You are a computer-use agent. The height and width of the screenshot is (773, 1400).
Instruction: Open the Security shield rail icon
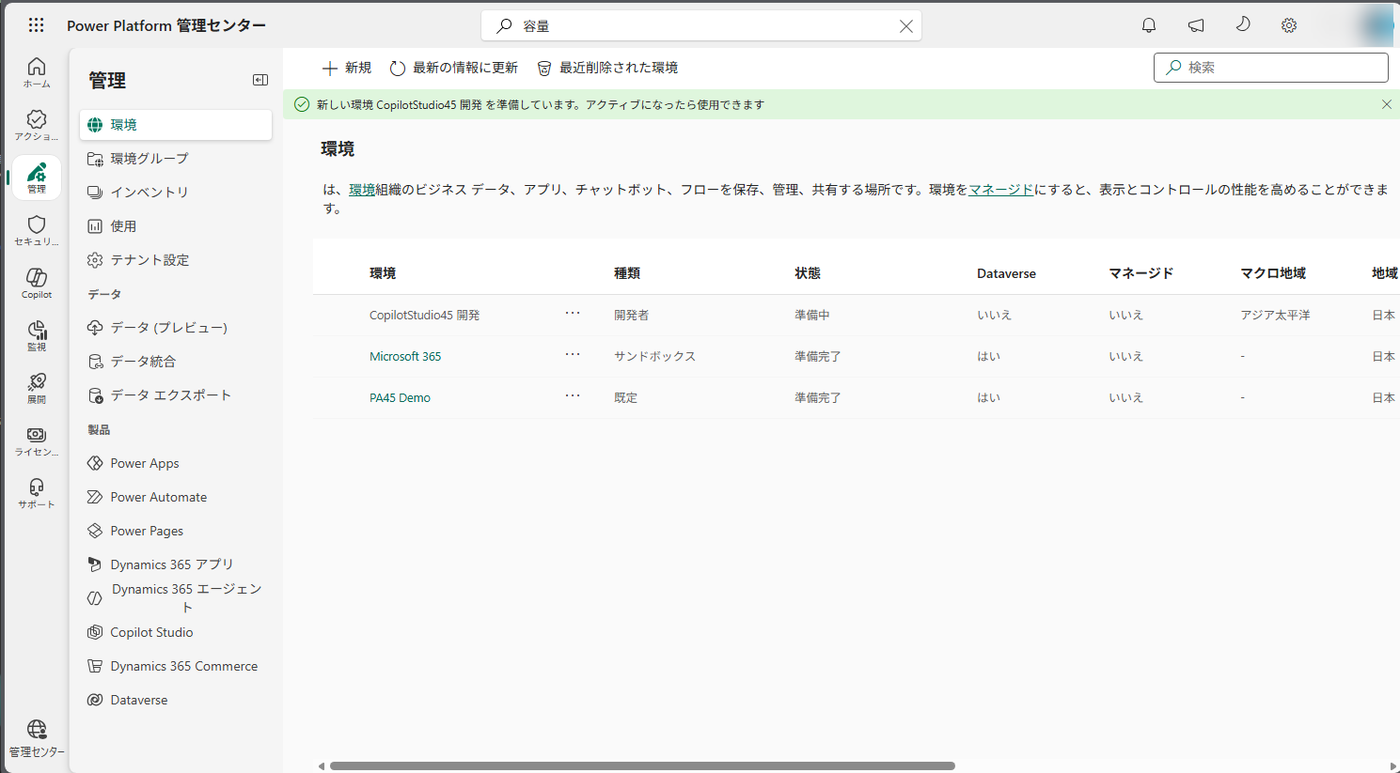36,230
